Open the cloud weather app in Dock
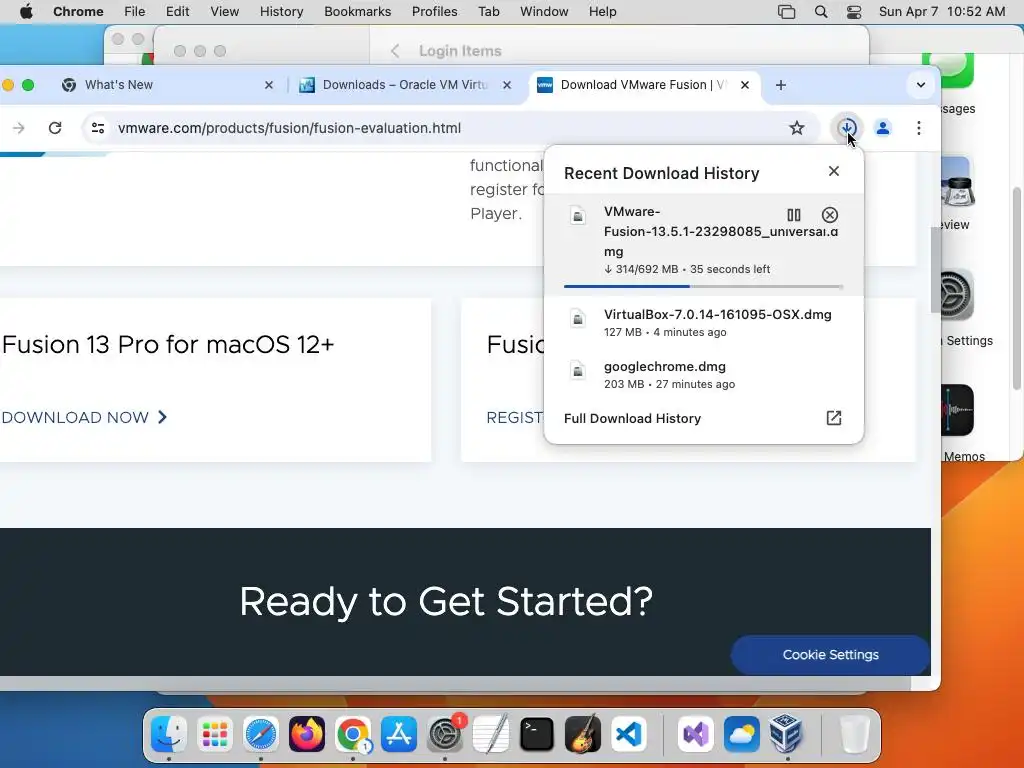Viewport: 1024px width, 768px height. pos(741,734)
